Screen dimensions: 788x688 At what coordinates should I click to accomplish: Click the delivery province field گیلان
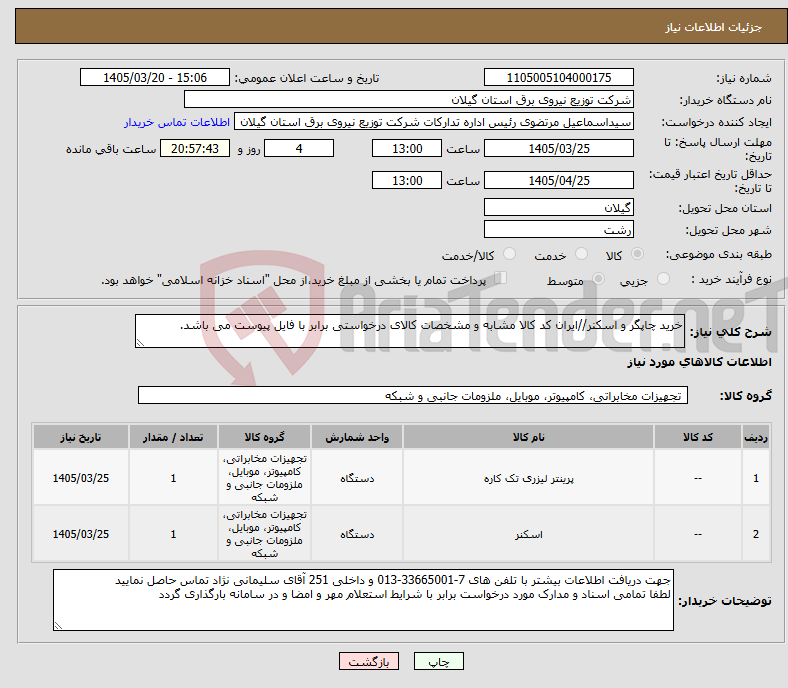tap(558, 208)
